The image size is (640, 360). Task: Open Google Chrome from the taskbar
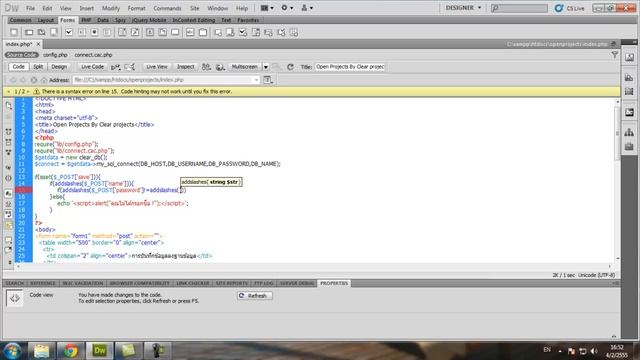tap(70, 351)
